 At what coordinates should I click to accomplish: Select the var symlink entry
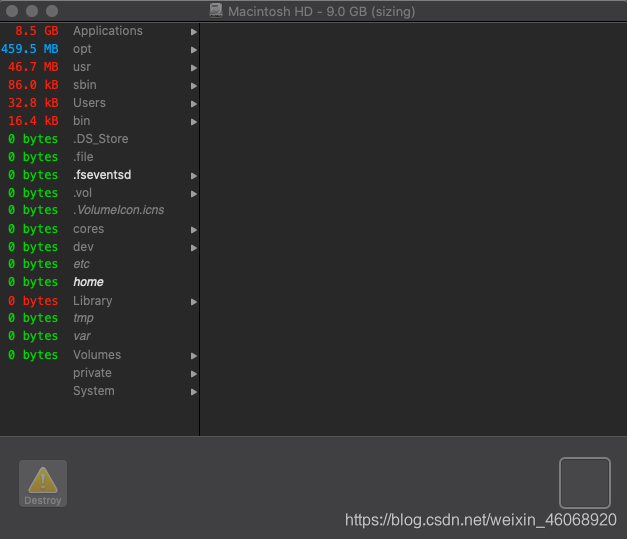pyautogui.click(x=82, y=336)
